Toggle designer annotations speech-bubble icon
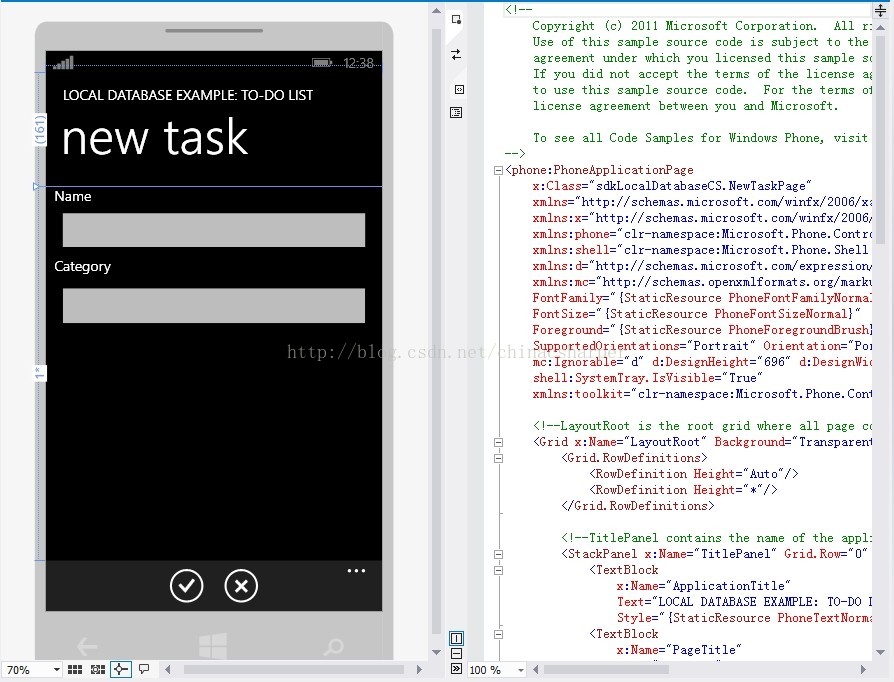The height and width of the screenshot is (682, 894). 144,669
